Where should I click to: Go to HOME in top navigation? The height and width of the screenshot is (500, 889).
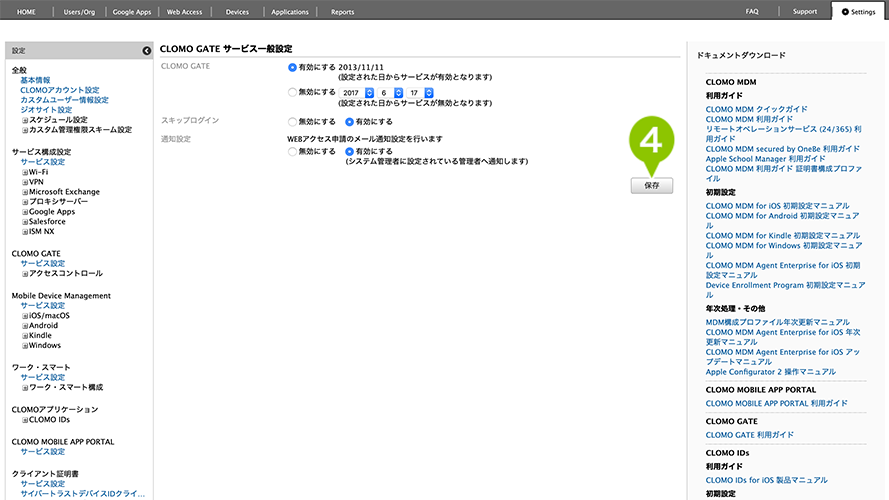point(26,12)
